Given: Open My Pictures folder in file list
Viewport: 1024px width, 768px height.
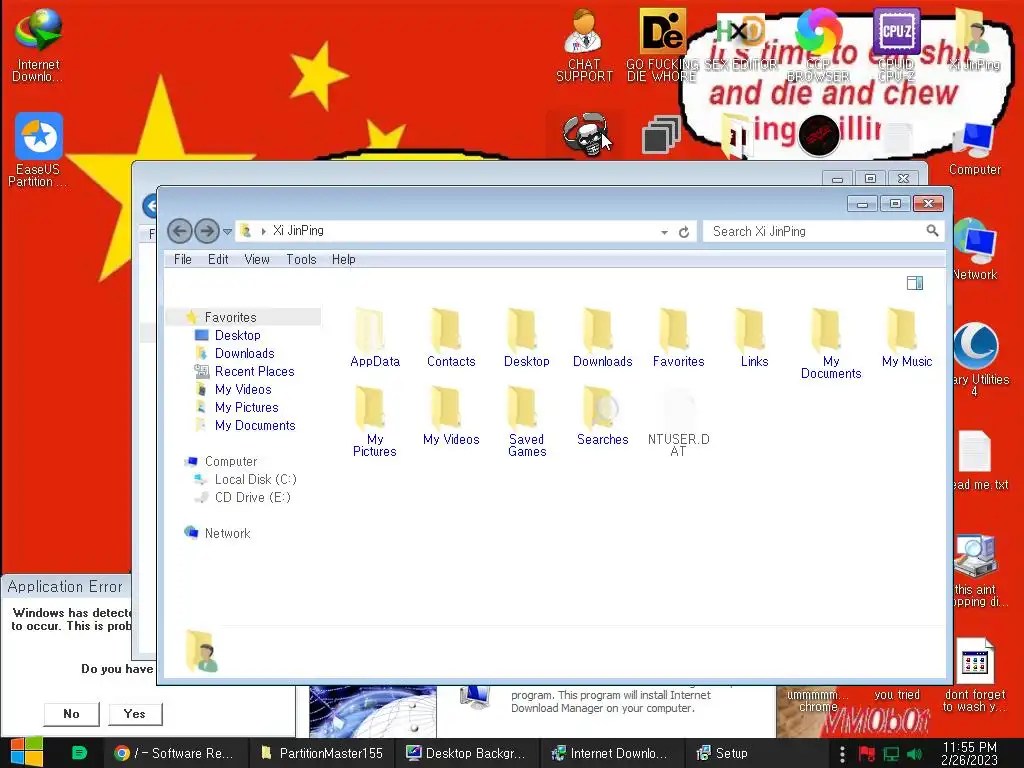Looking at the screenshot, I should coord(374,422).
